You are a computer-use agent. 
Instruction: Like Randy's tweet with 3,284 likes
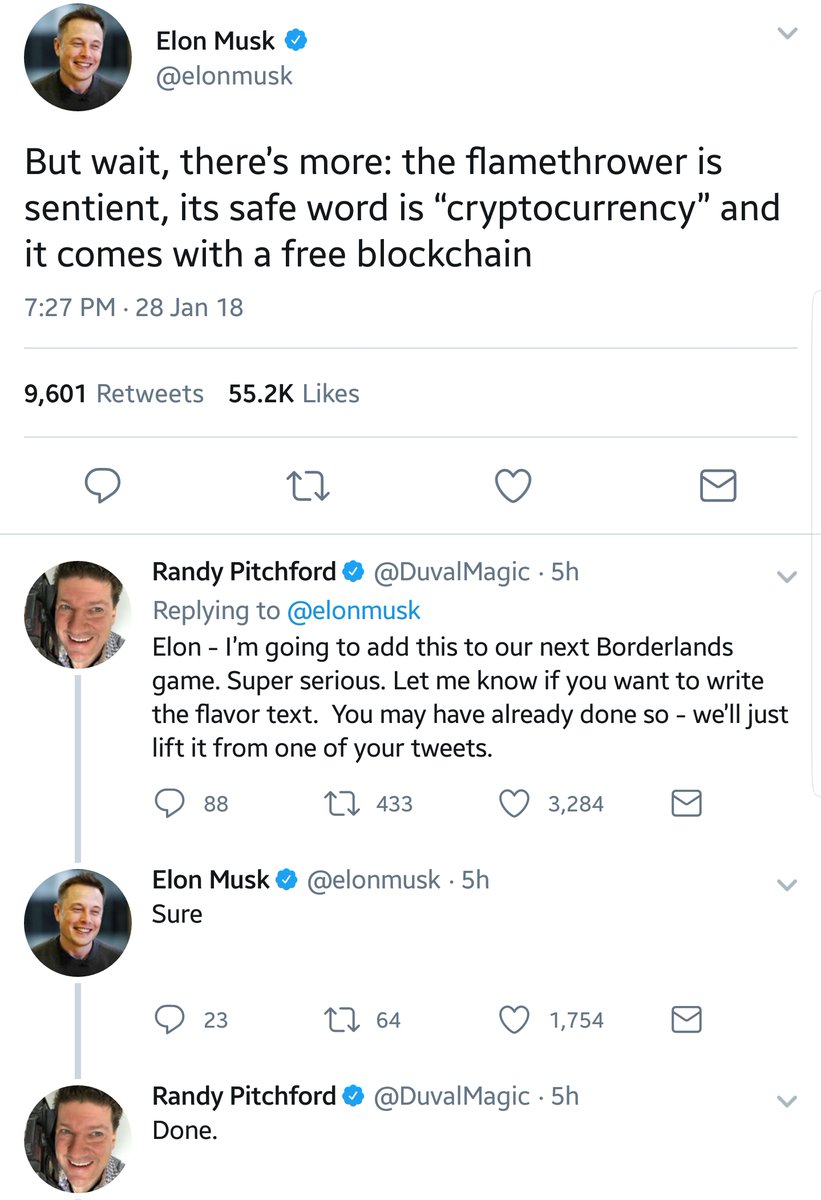tap(515, 803)
